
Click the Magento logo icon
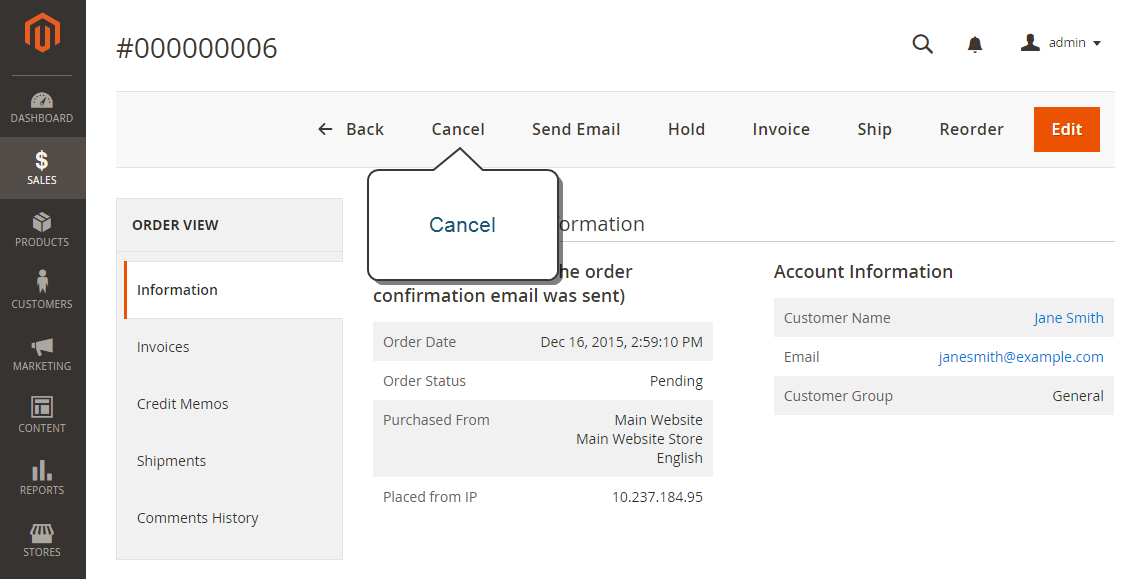click(x=42, y=33)
